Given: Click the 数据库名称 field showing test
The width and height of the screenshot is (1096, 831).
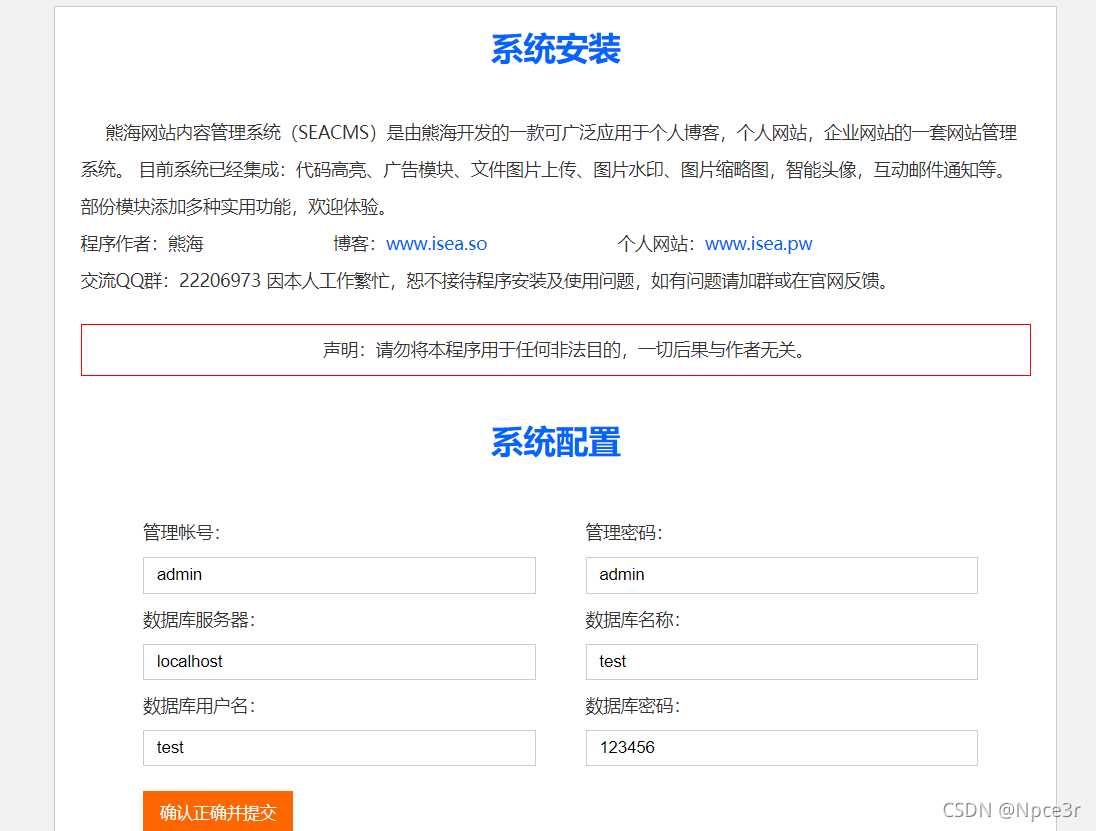Looking at the screenshot, I should point(781,661).
